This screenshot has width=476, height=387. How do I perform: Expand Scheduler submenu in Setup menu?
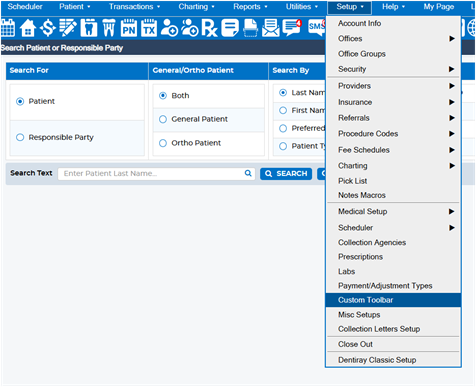[x=452, y=228]
